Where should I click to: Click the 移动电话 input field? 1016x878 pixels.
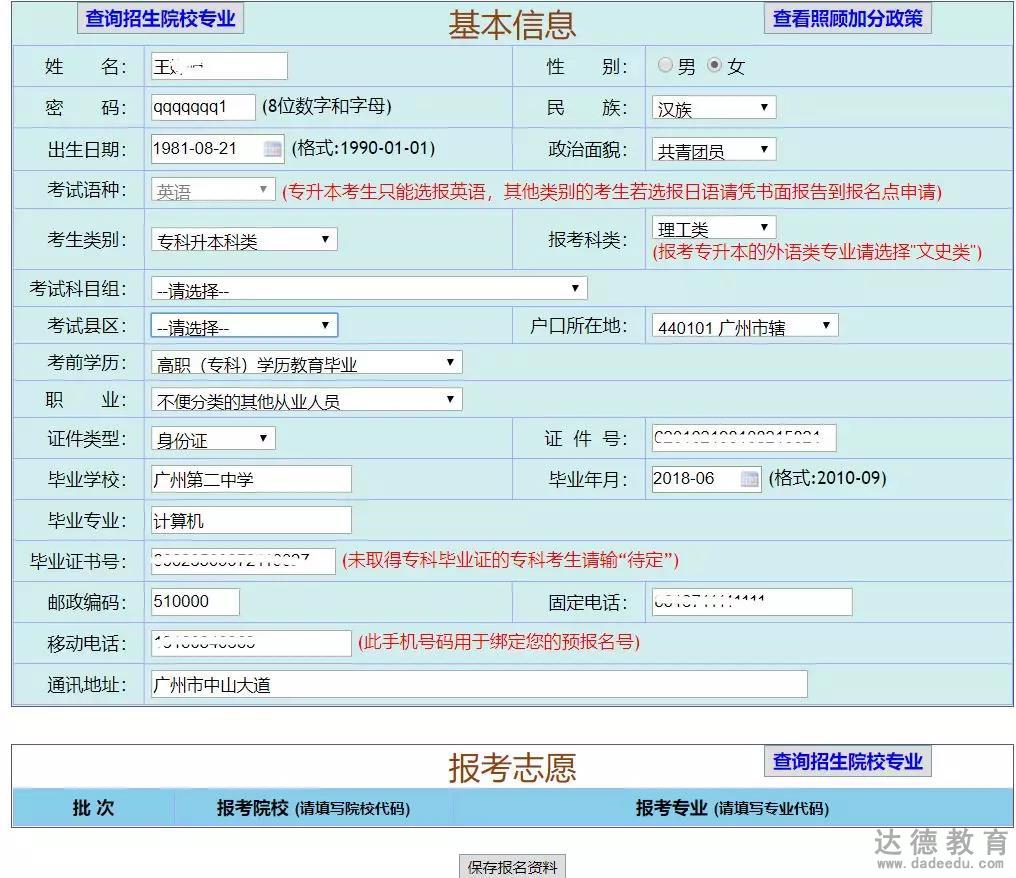click(x=251, y=643)
